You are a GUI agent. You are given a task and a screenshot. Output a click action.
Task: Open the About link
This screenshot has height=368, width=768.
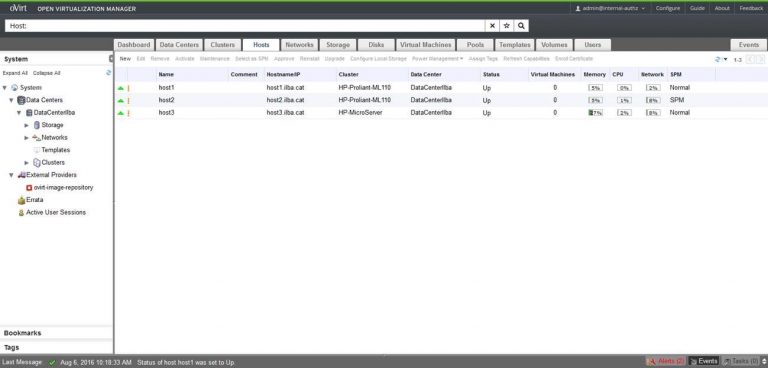point(722,8)
